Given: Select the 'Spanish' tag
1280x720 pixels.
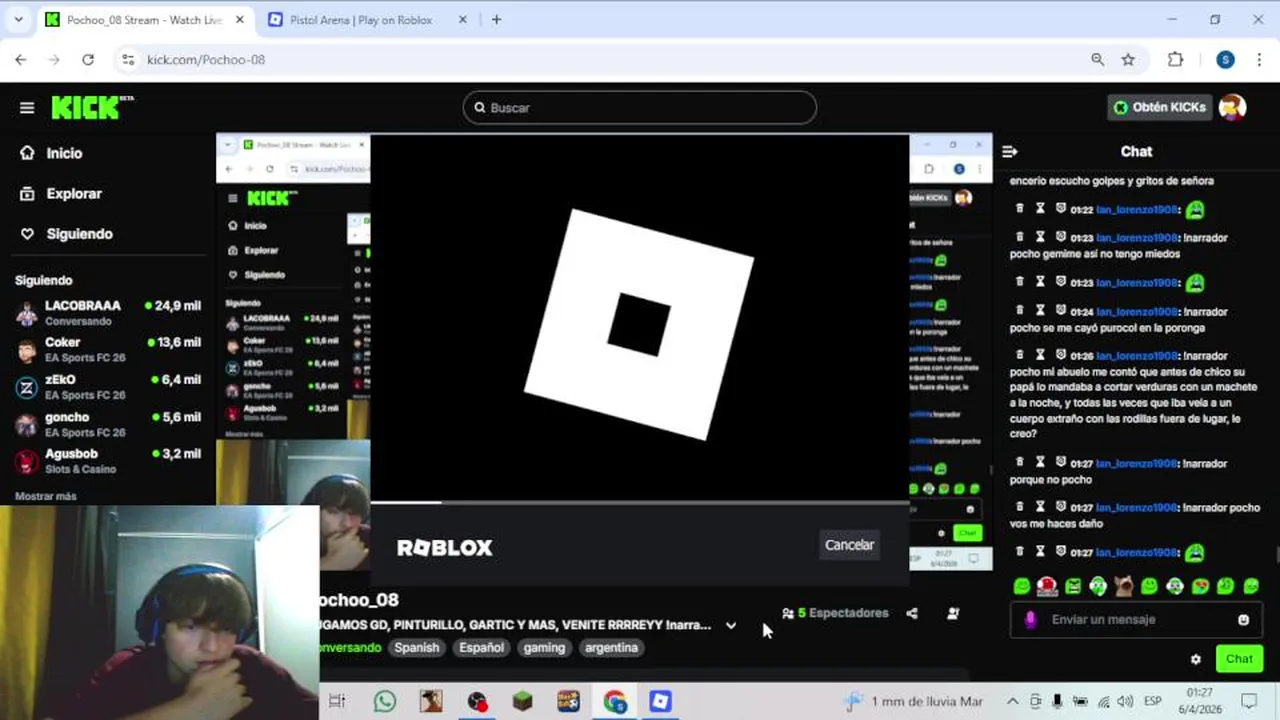Looking at the screenshot, I should tap(416, 648).
